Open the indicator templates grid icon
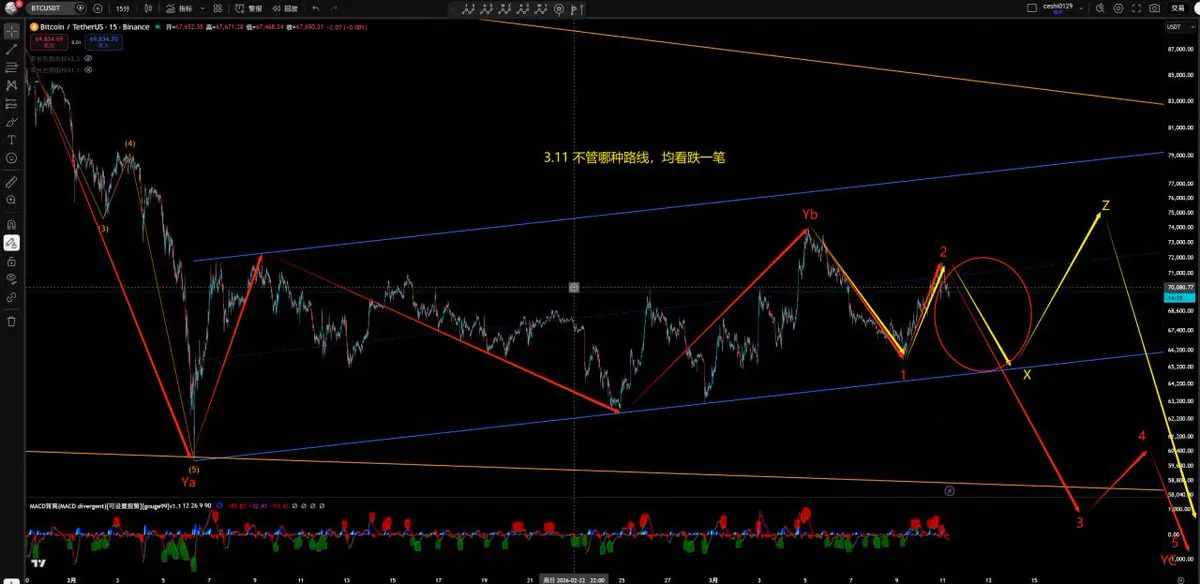The width and height of the screenshot is (1200, 584). tap(217, 8)
